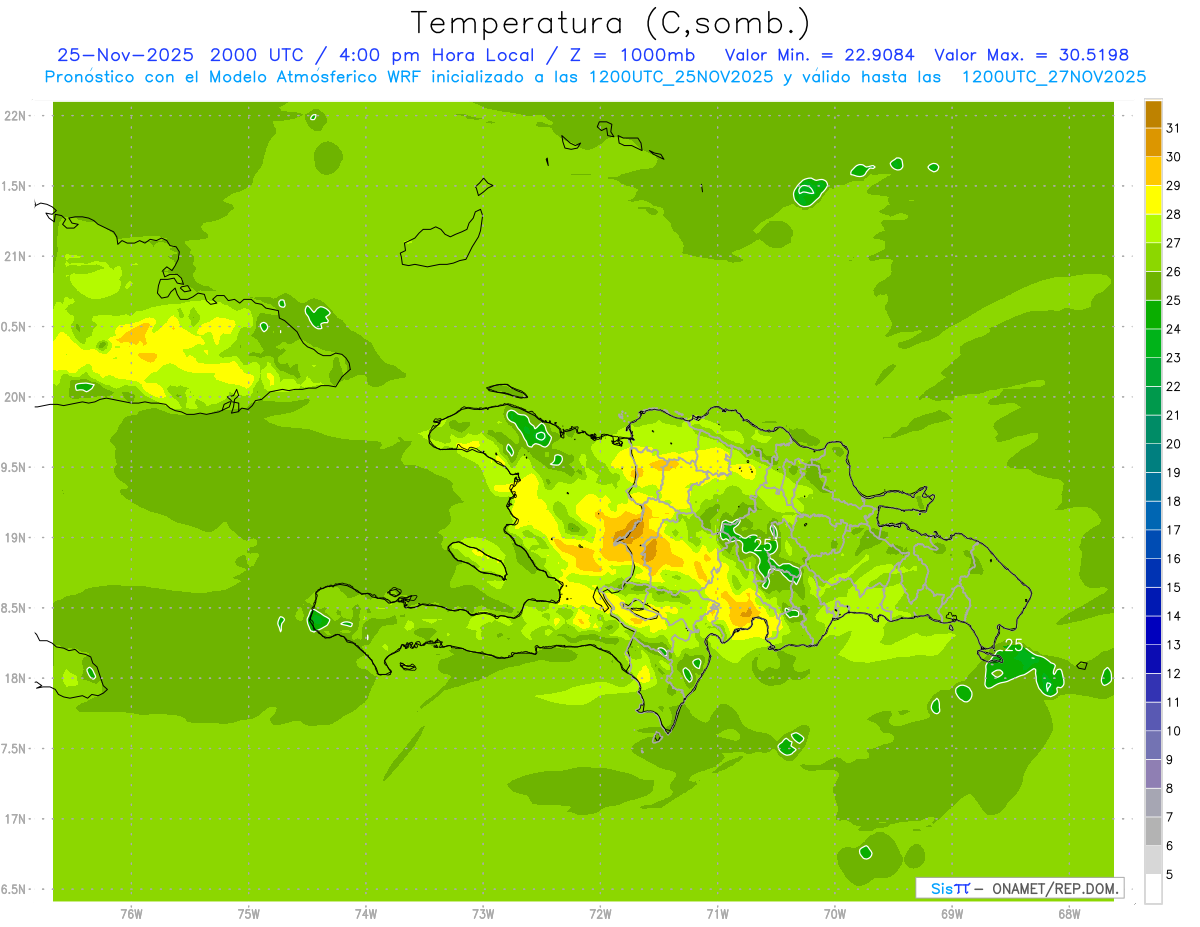Click the '76W' longitude axis label
The height and width of the screenshot is (927, 1200).
pos(131,915)
